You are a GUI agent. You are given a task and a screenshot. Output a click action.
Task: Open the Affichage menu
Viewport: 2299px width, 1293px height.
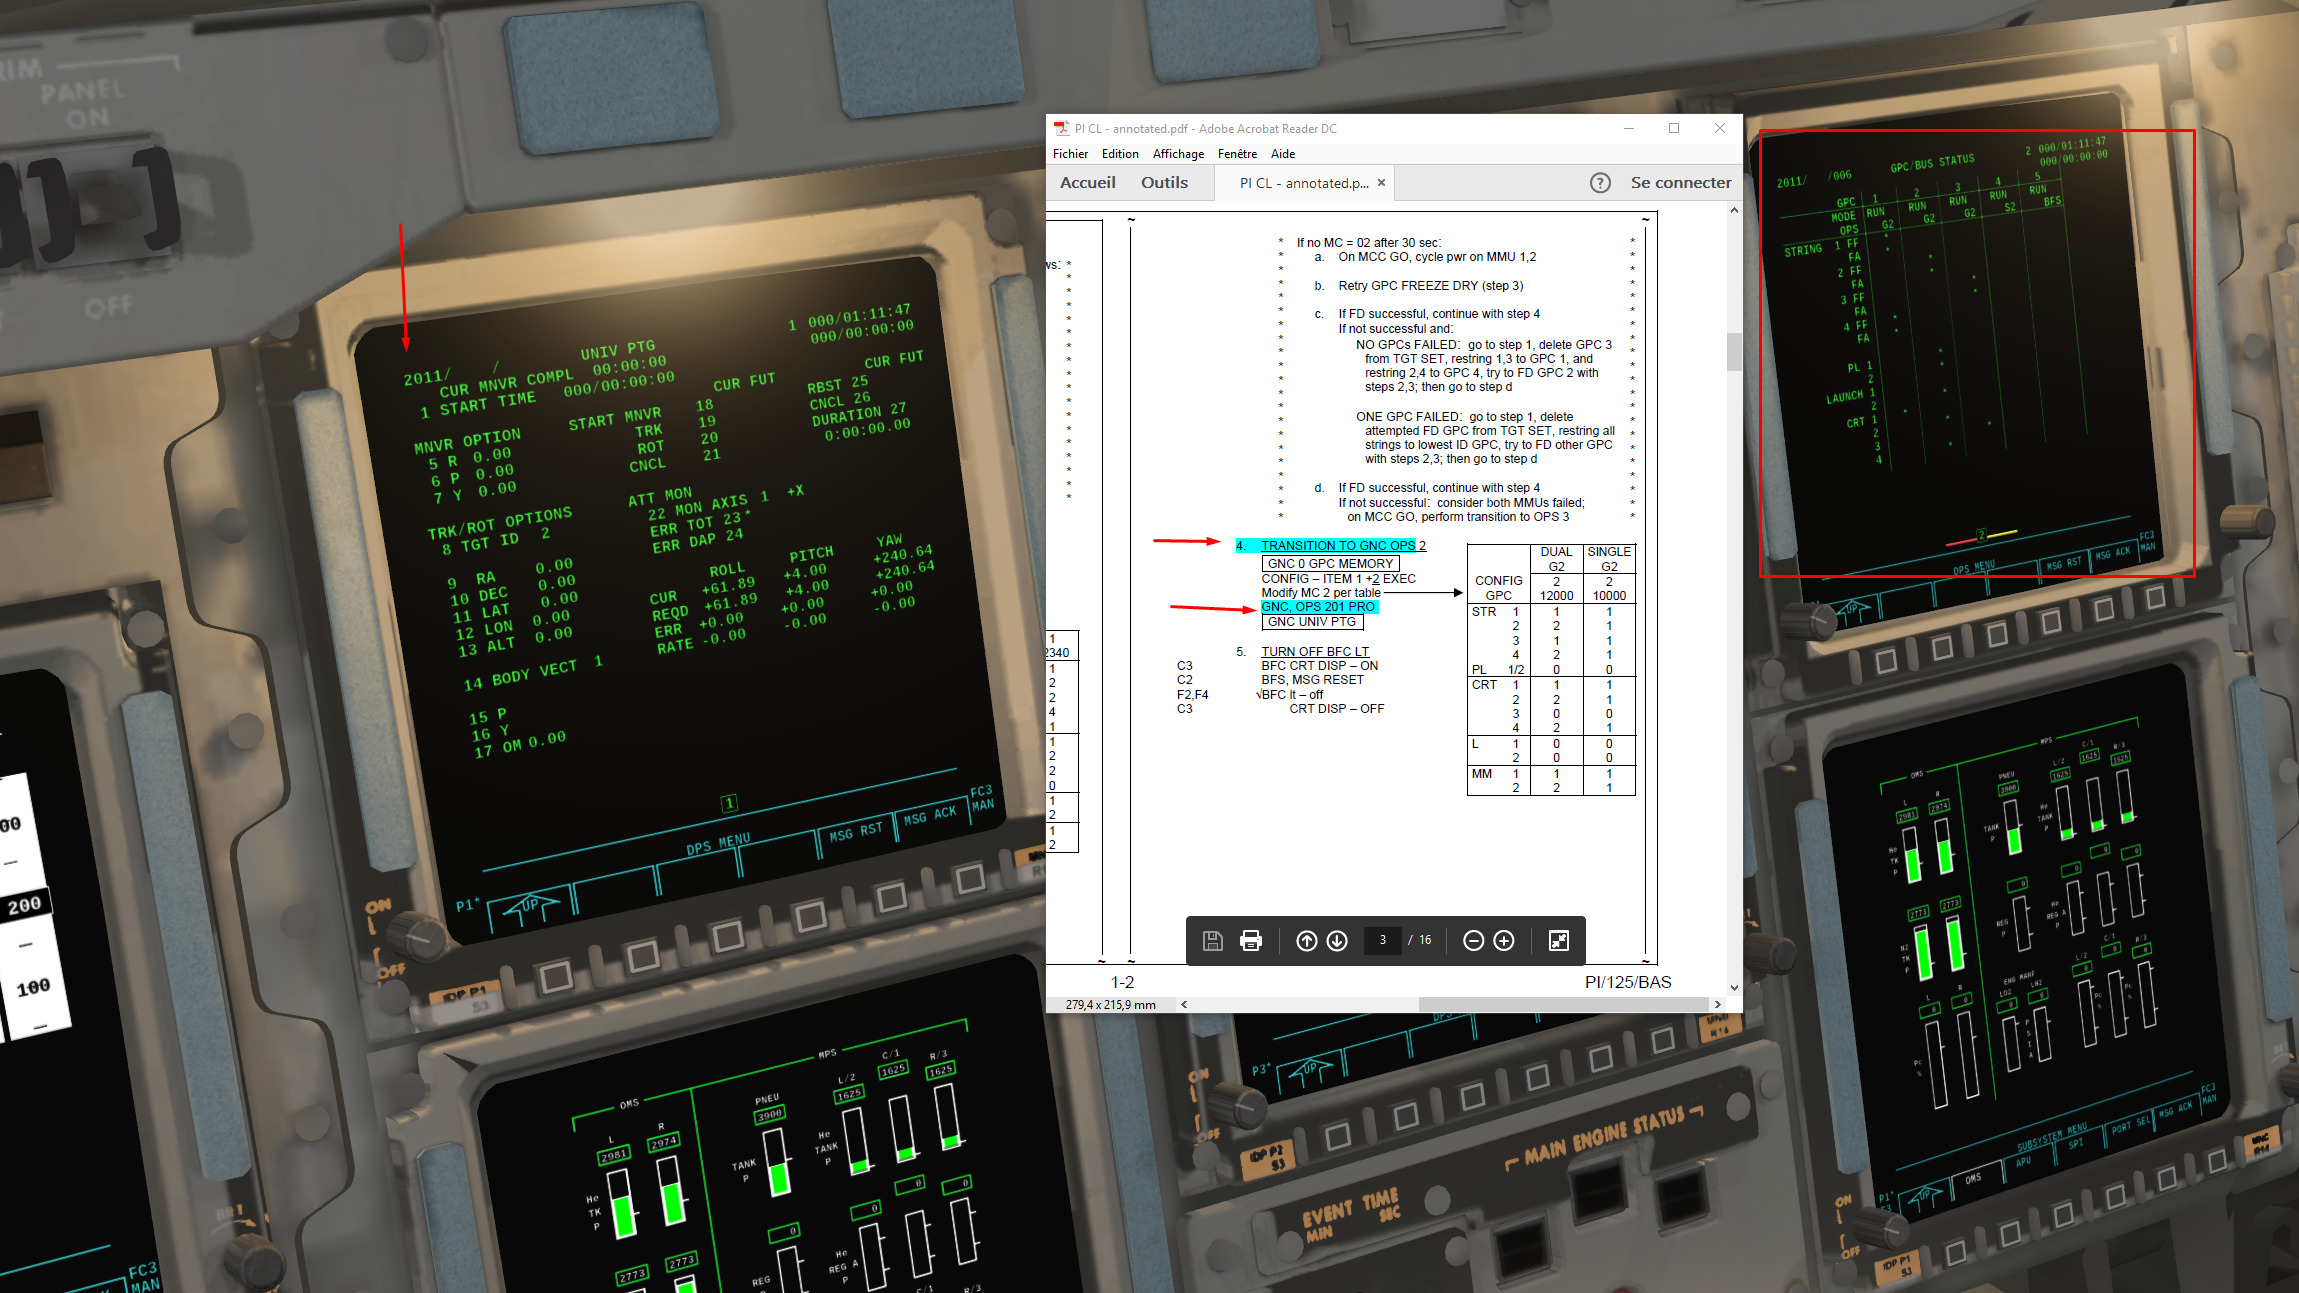point(1178,153)
